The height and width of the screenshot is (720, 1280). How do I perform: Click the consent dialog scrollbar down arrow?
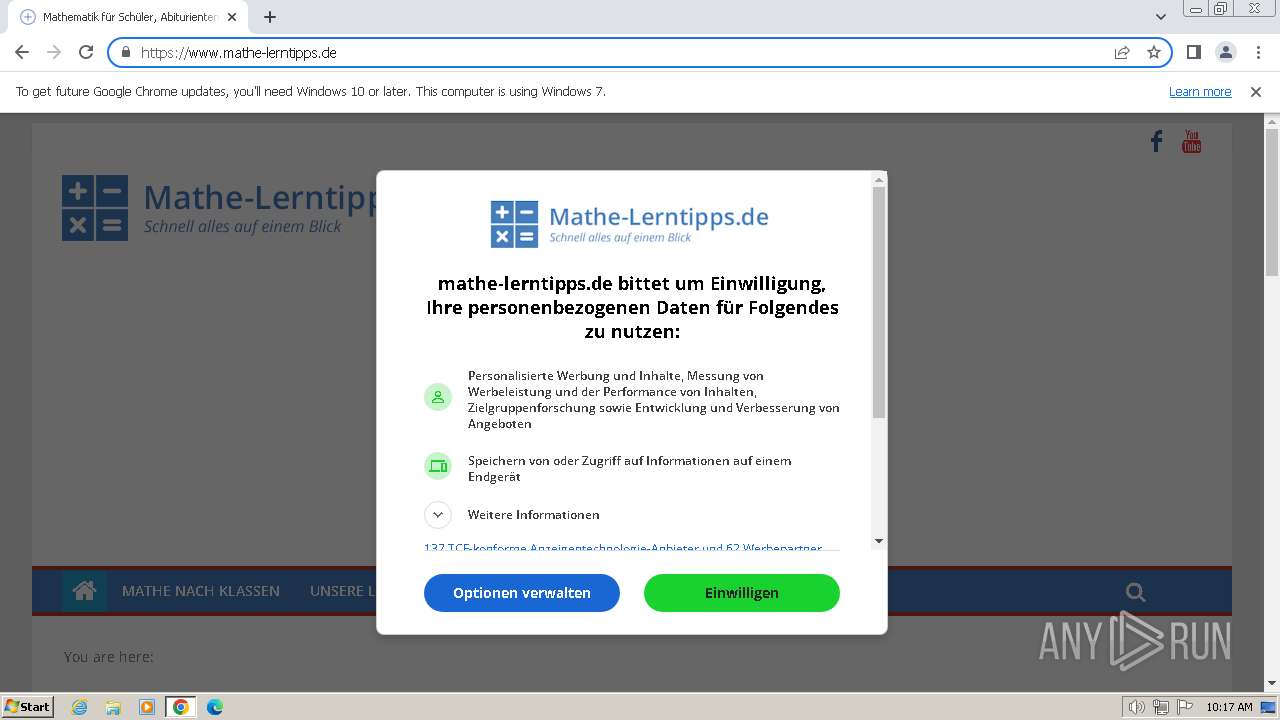[879, 541]
